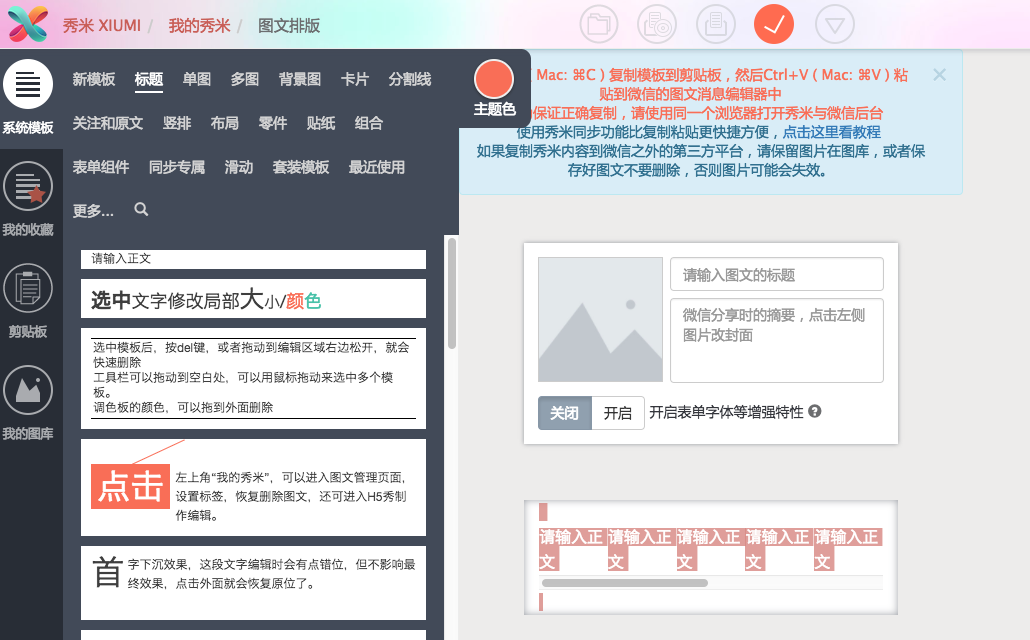Focus the 微信分享时的摘要 summary field

(776, 340)
